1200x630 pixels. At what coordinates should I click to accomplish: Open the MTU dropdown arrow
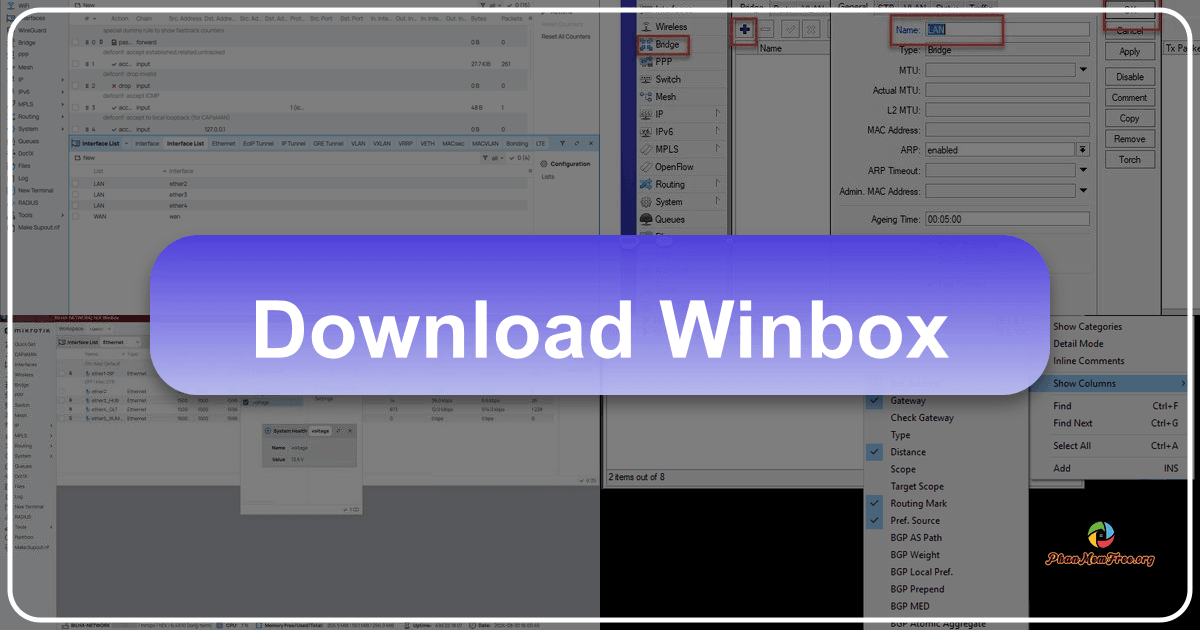(1084, 69)
